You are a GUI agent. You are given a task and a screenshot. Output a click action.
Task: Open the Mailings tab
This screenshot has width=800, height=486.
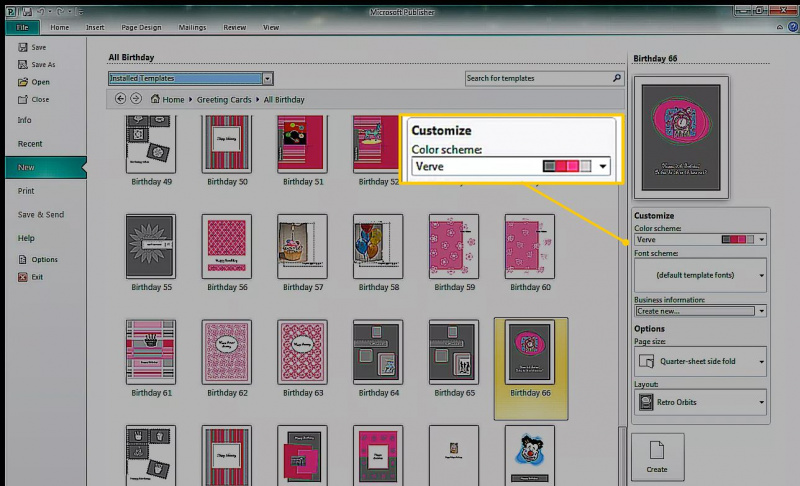192,28
